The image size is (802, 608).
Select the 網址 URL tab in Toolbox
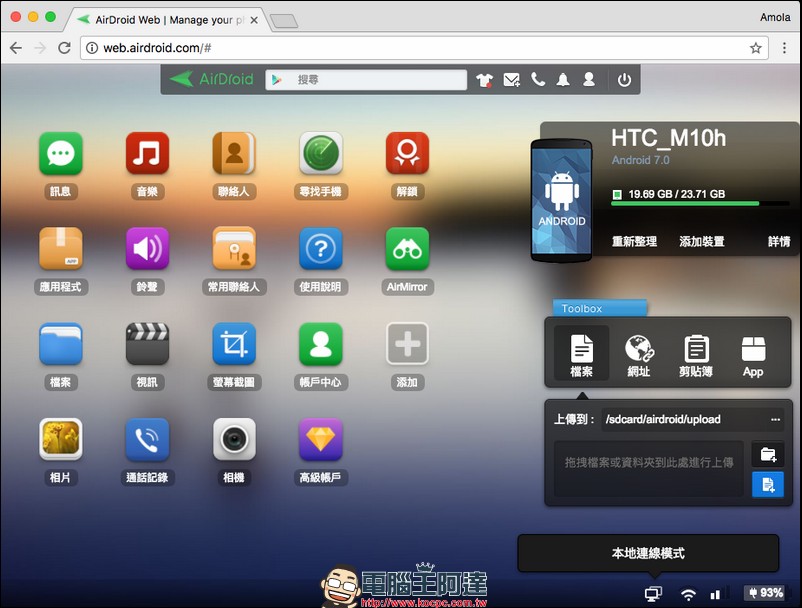(x=639, y=355)
